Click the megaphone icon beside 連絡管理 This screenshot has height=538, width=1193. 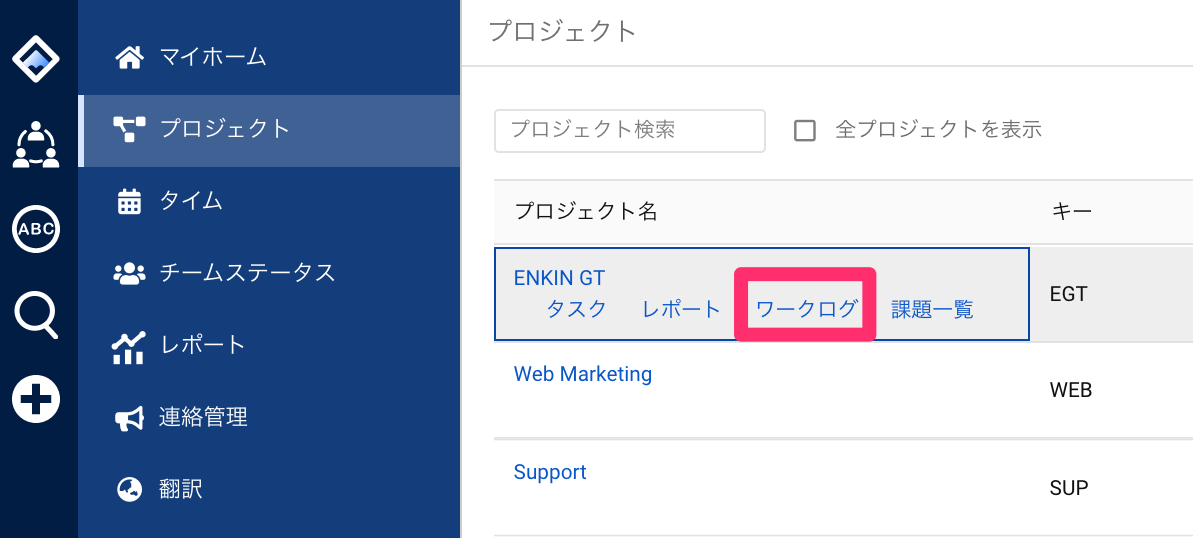click(x=129, y=418)
